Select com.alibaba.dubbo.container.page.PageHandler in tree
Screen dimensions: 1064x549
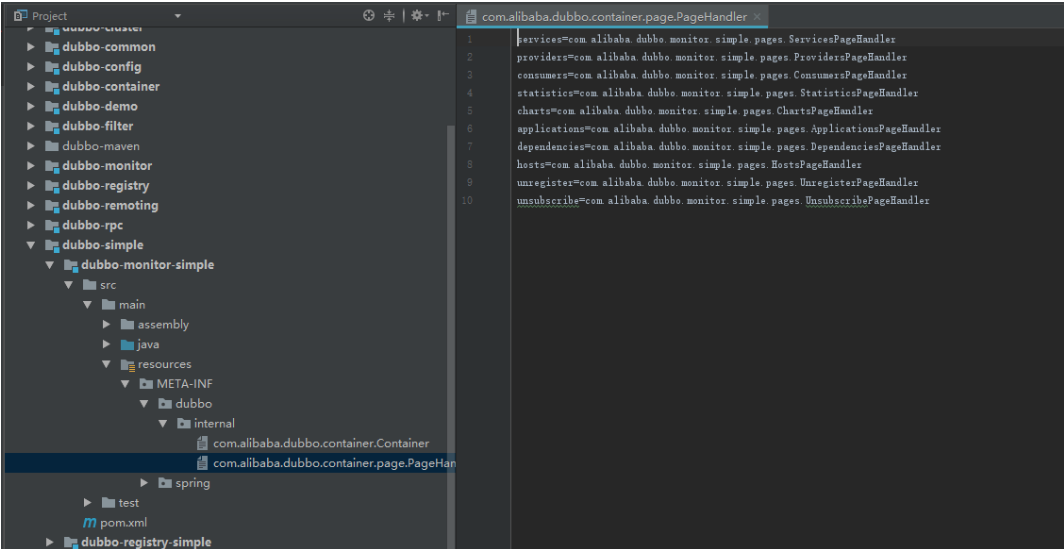click(335, 463)
